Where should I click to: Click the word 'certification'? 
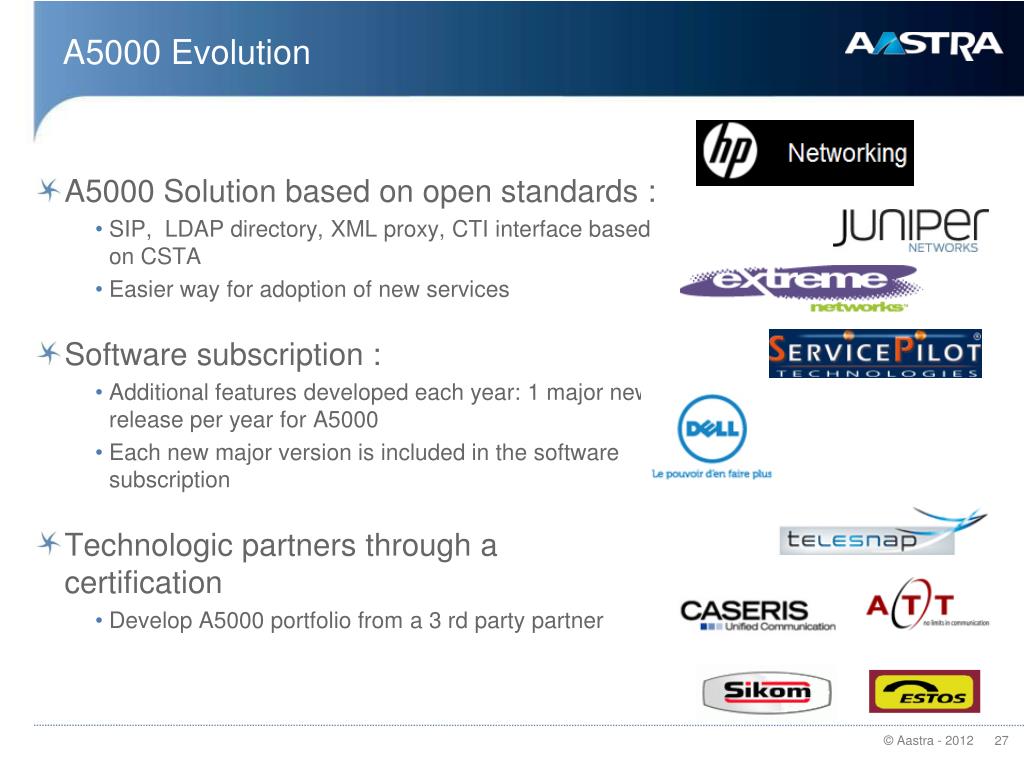(143, 583)
